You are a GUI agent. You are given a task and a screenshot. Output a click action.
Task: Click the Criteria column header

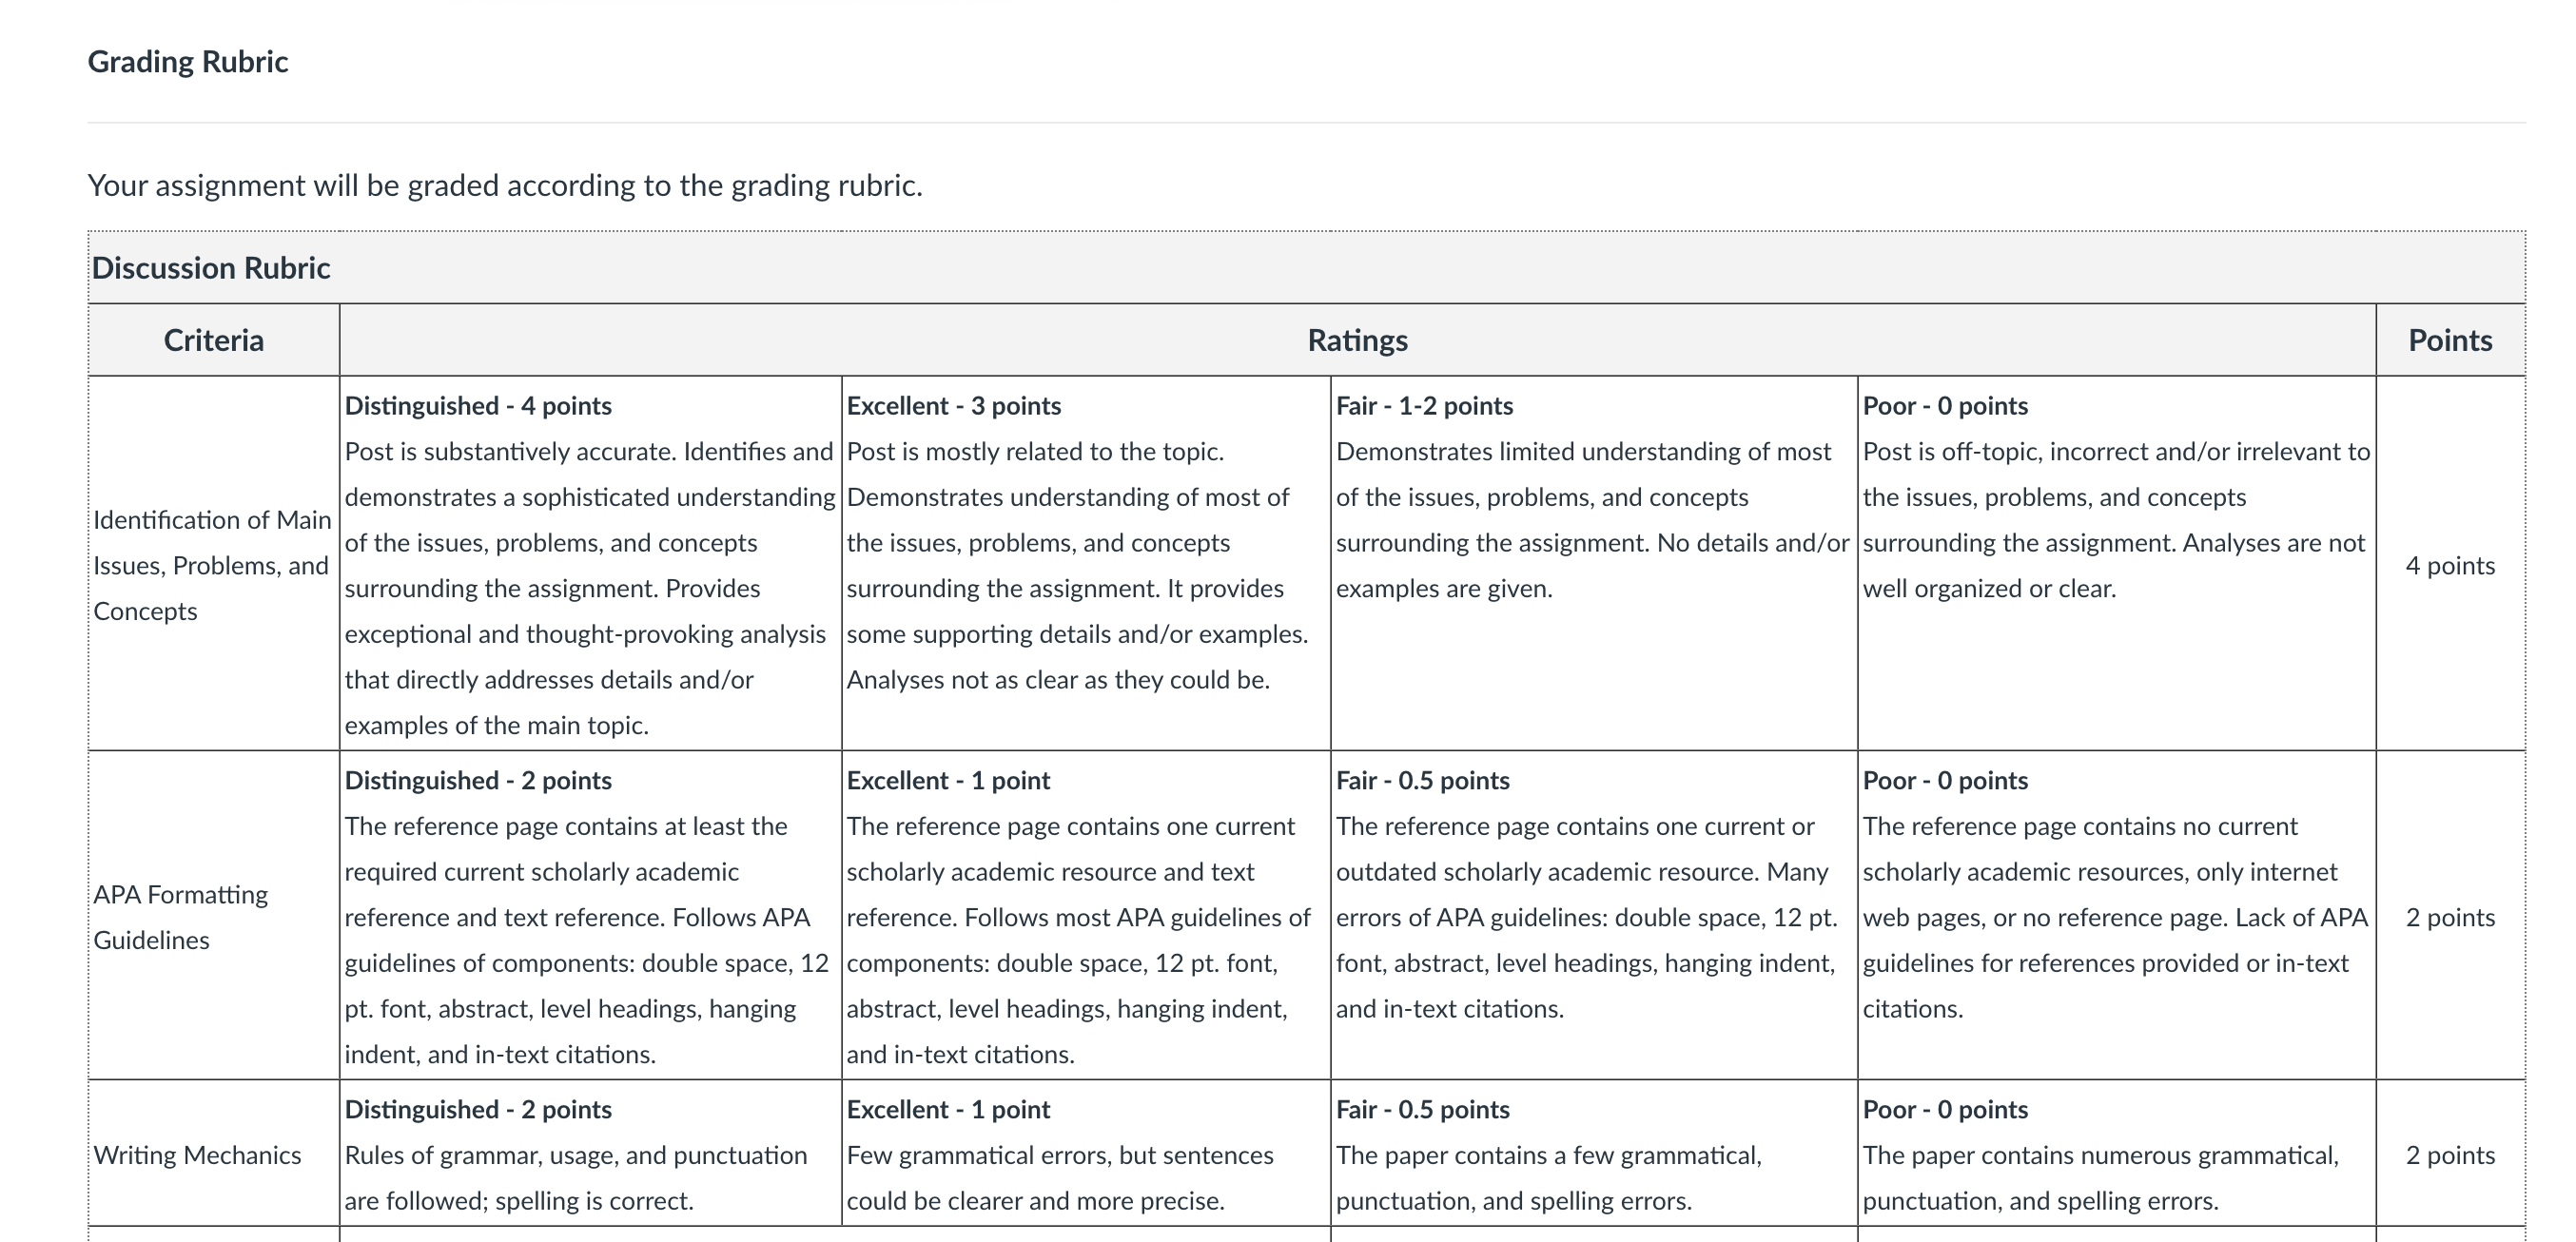[214, 340]
